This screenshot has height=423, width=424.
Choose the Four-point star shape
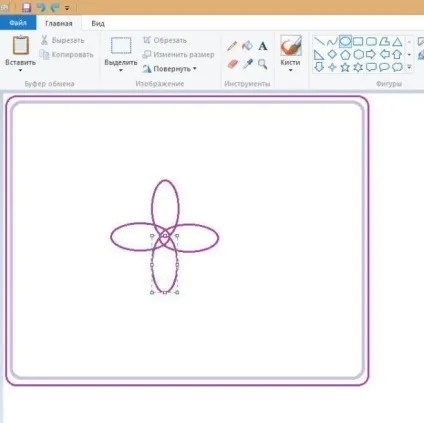[332, 67]
